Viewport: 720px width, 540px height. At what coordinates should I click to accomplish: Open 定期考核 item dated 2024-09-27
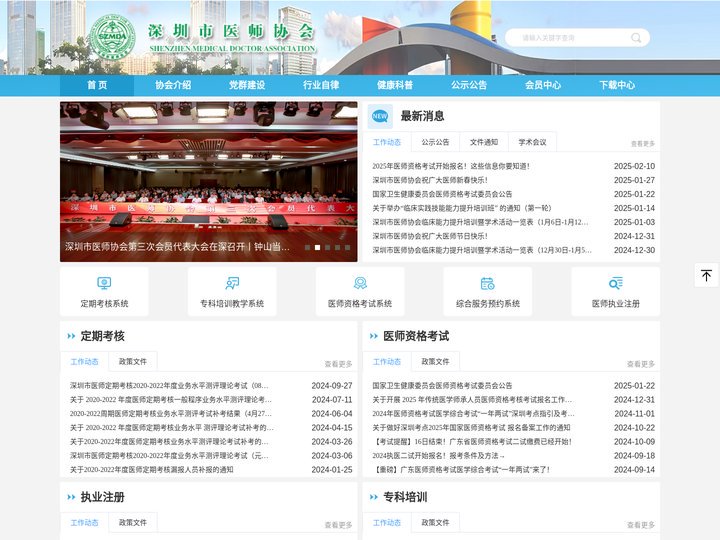[x=169, y=386]
